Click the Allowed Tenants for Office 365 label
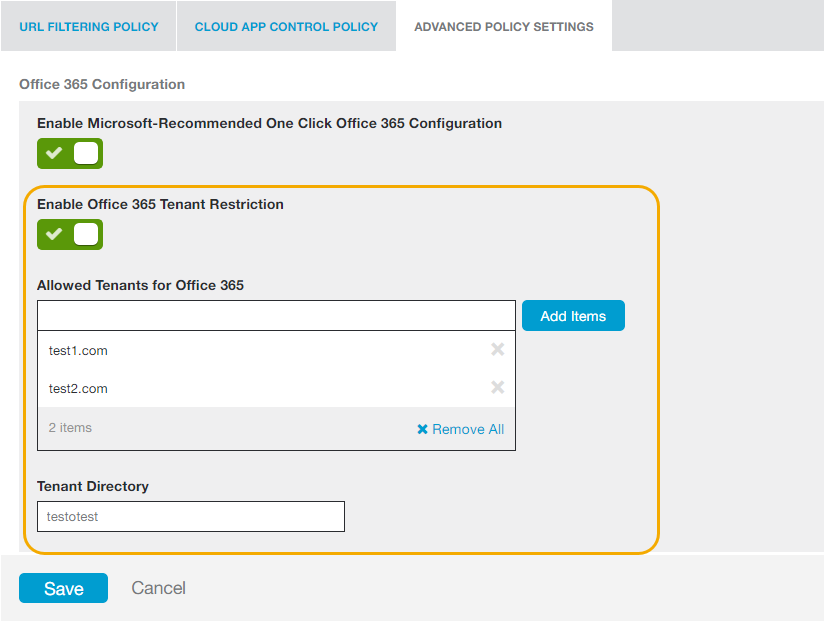 (140, 285)
